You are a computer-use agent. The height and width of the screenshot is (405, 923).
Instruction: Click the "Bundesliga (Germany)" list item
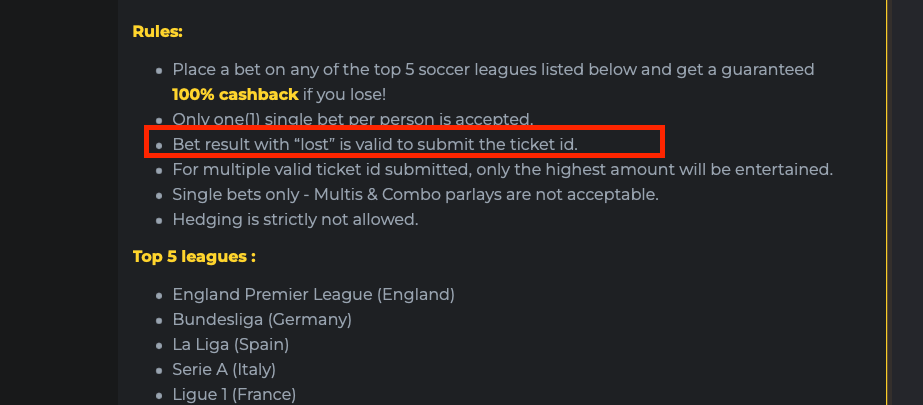(262, 320)
